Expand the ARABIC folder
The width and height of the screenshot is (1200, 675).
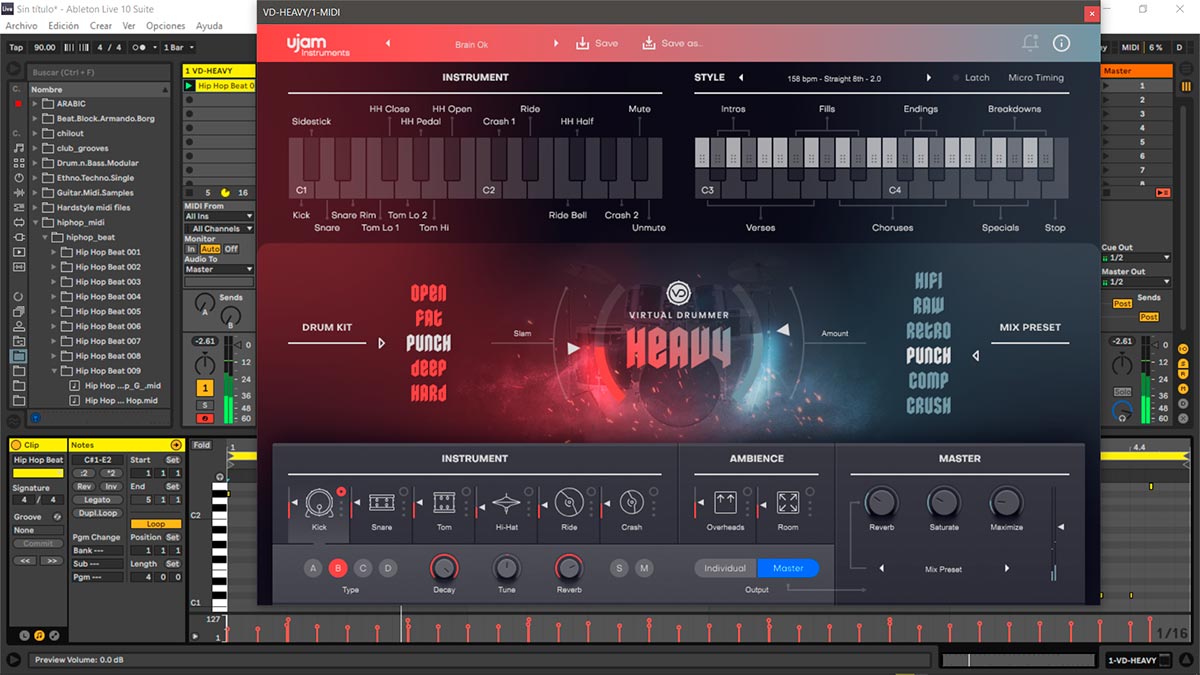(x=35, y=103)
